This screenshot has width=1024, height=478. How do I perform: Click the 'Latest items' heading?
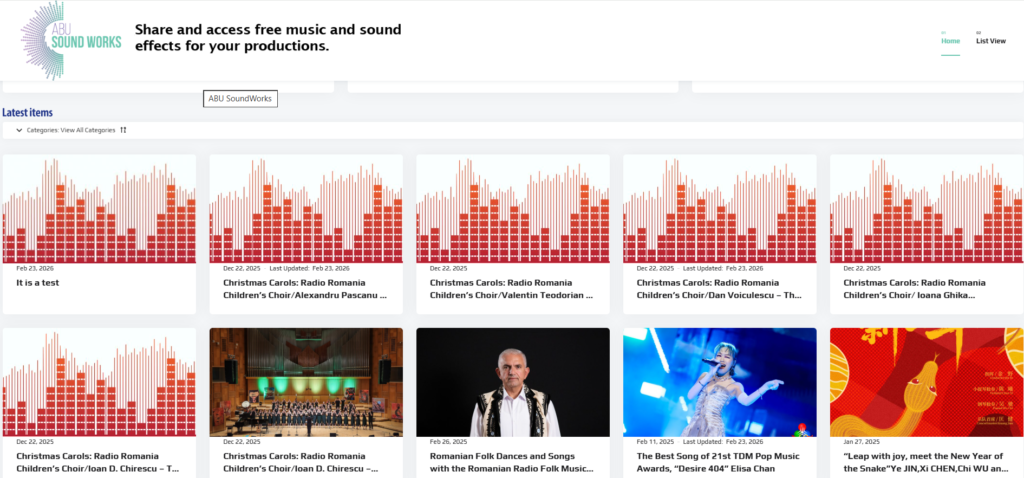(27, 112)
